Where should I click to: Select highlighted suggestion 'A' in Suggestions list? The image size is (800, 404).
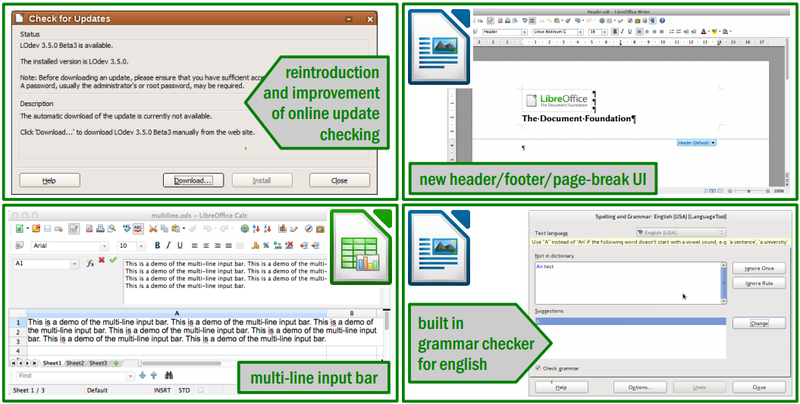pos(630,322)
